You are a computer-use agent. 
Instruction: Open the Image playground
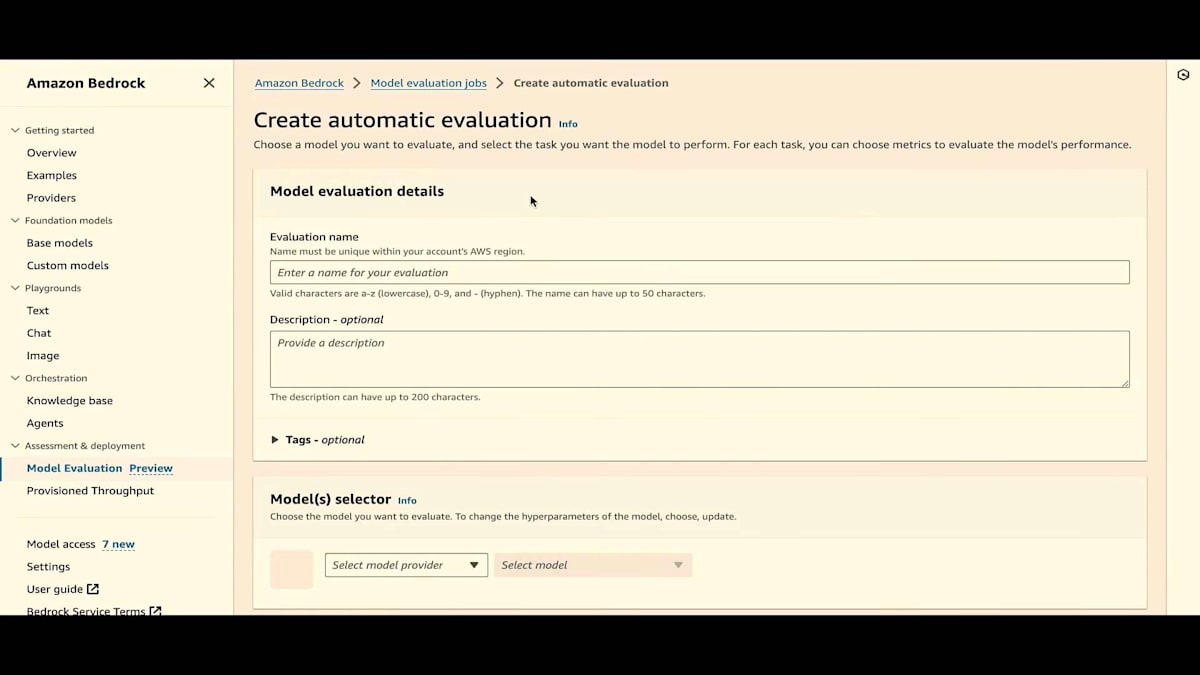click(x=43, y=355)
